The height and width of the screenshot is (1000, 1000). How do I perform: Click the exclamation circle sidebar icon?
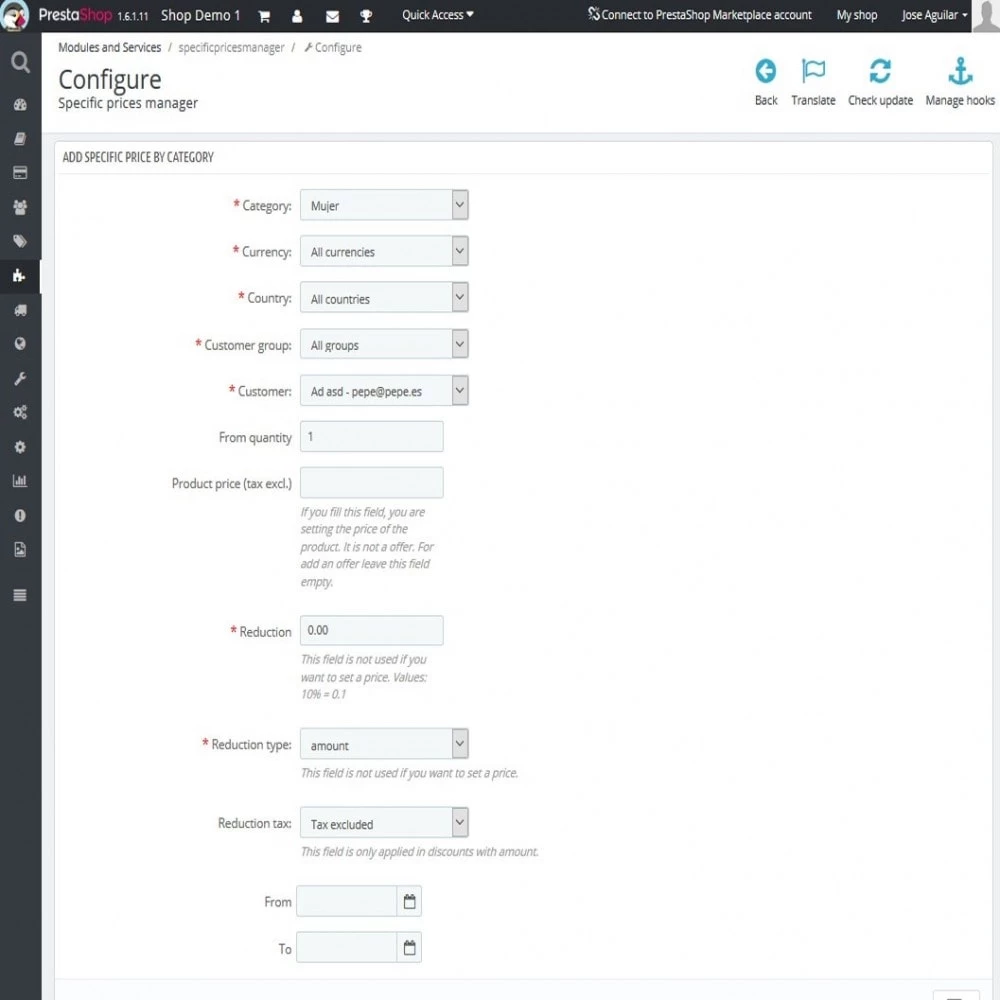(20, 515)
